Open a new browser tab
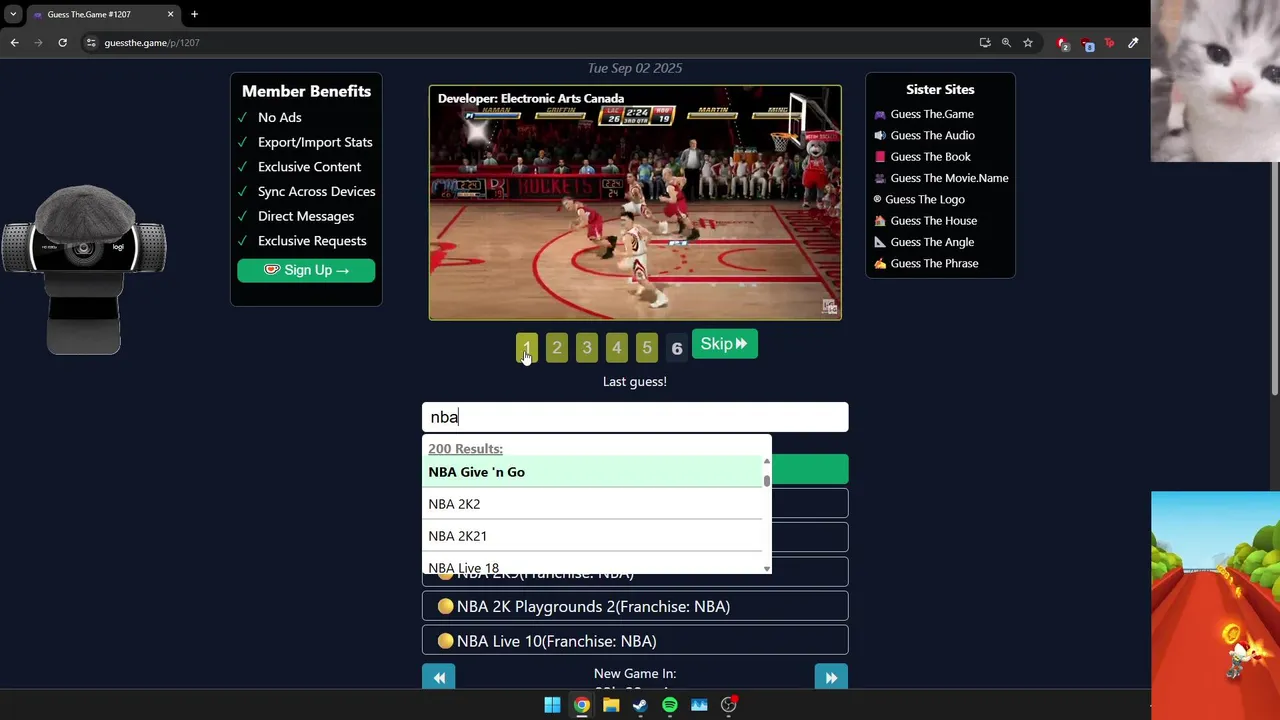Image resolution: width=1280 pixels, height=720 pixels. pos(194,14)
